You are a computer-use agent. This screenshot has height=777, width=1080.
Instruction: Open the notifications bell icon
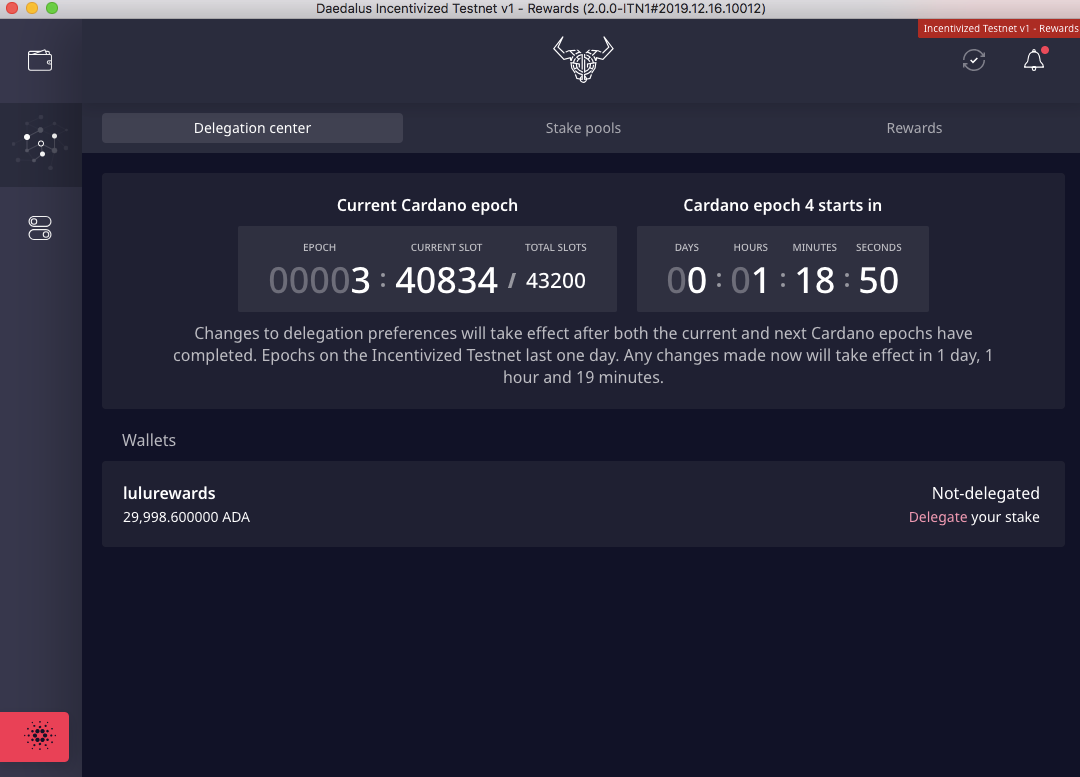click(x=1034, y=59)
